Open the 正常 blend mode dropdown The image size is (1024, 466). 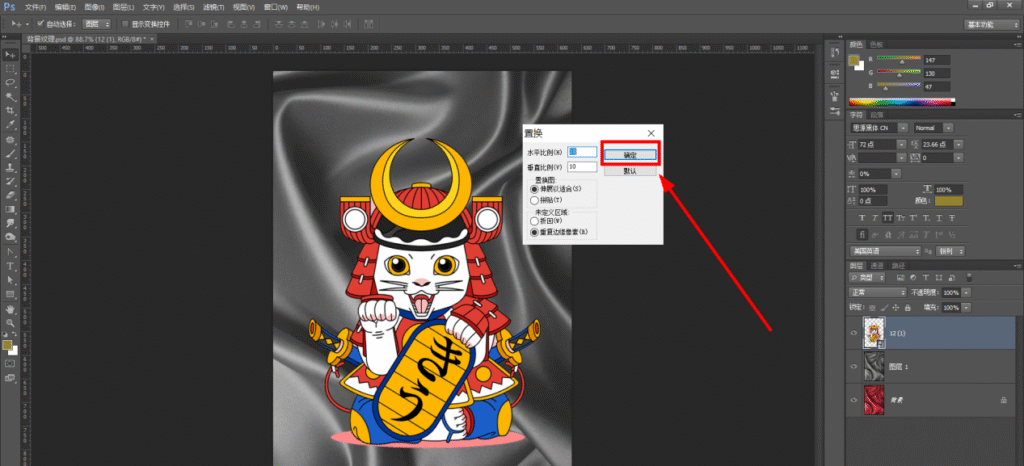click(878, 292)
